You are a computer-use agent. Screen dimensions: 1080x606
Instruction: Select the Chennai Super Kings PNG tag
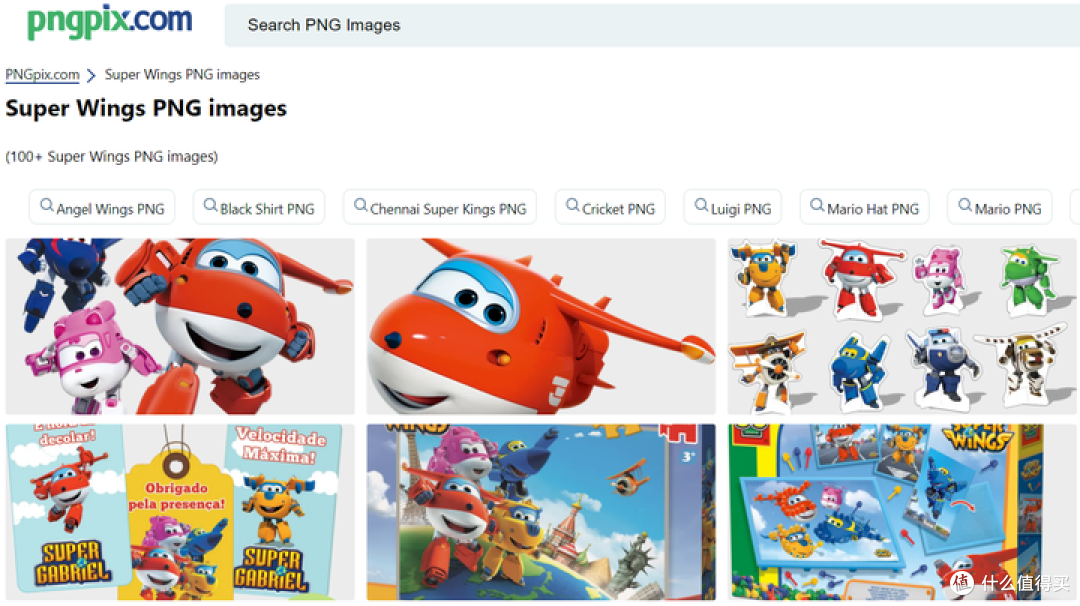(439, 207)
